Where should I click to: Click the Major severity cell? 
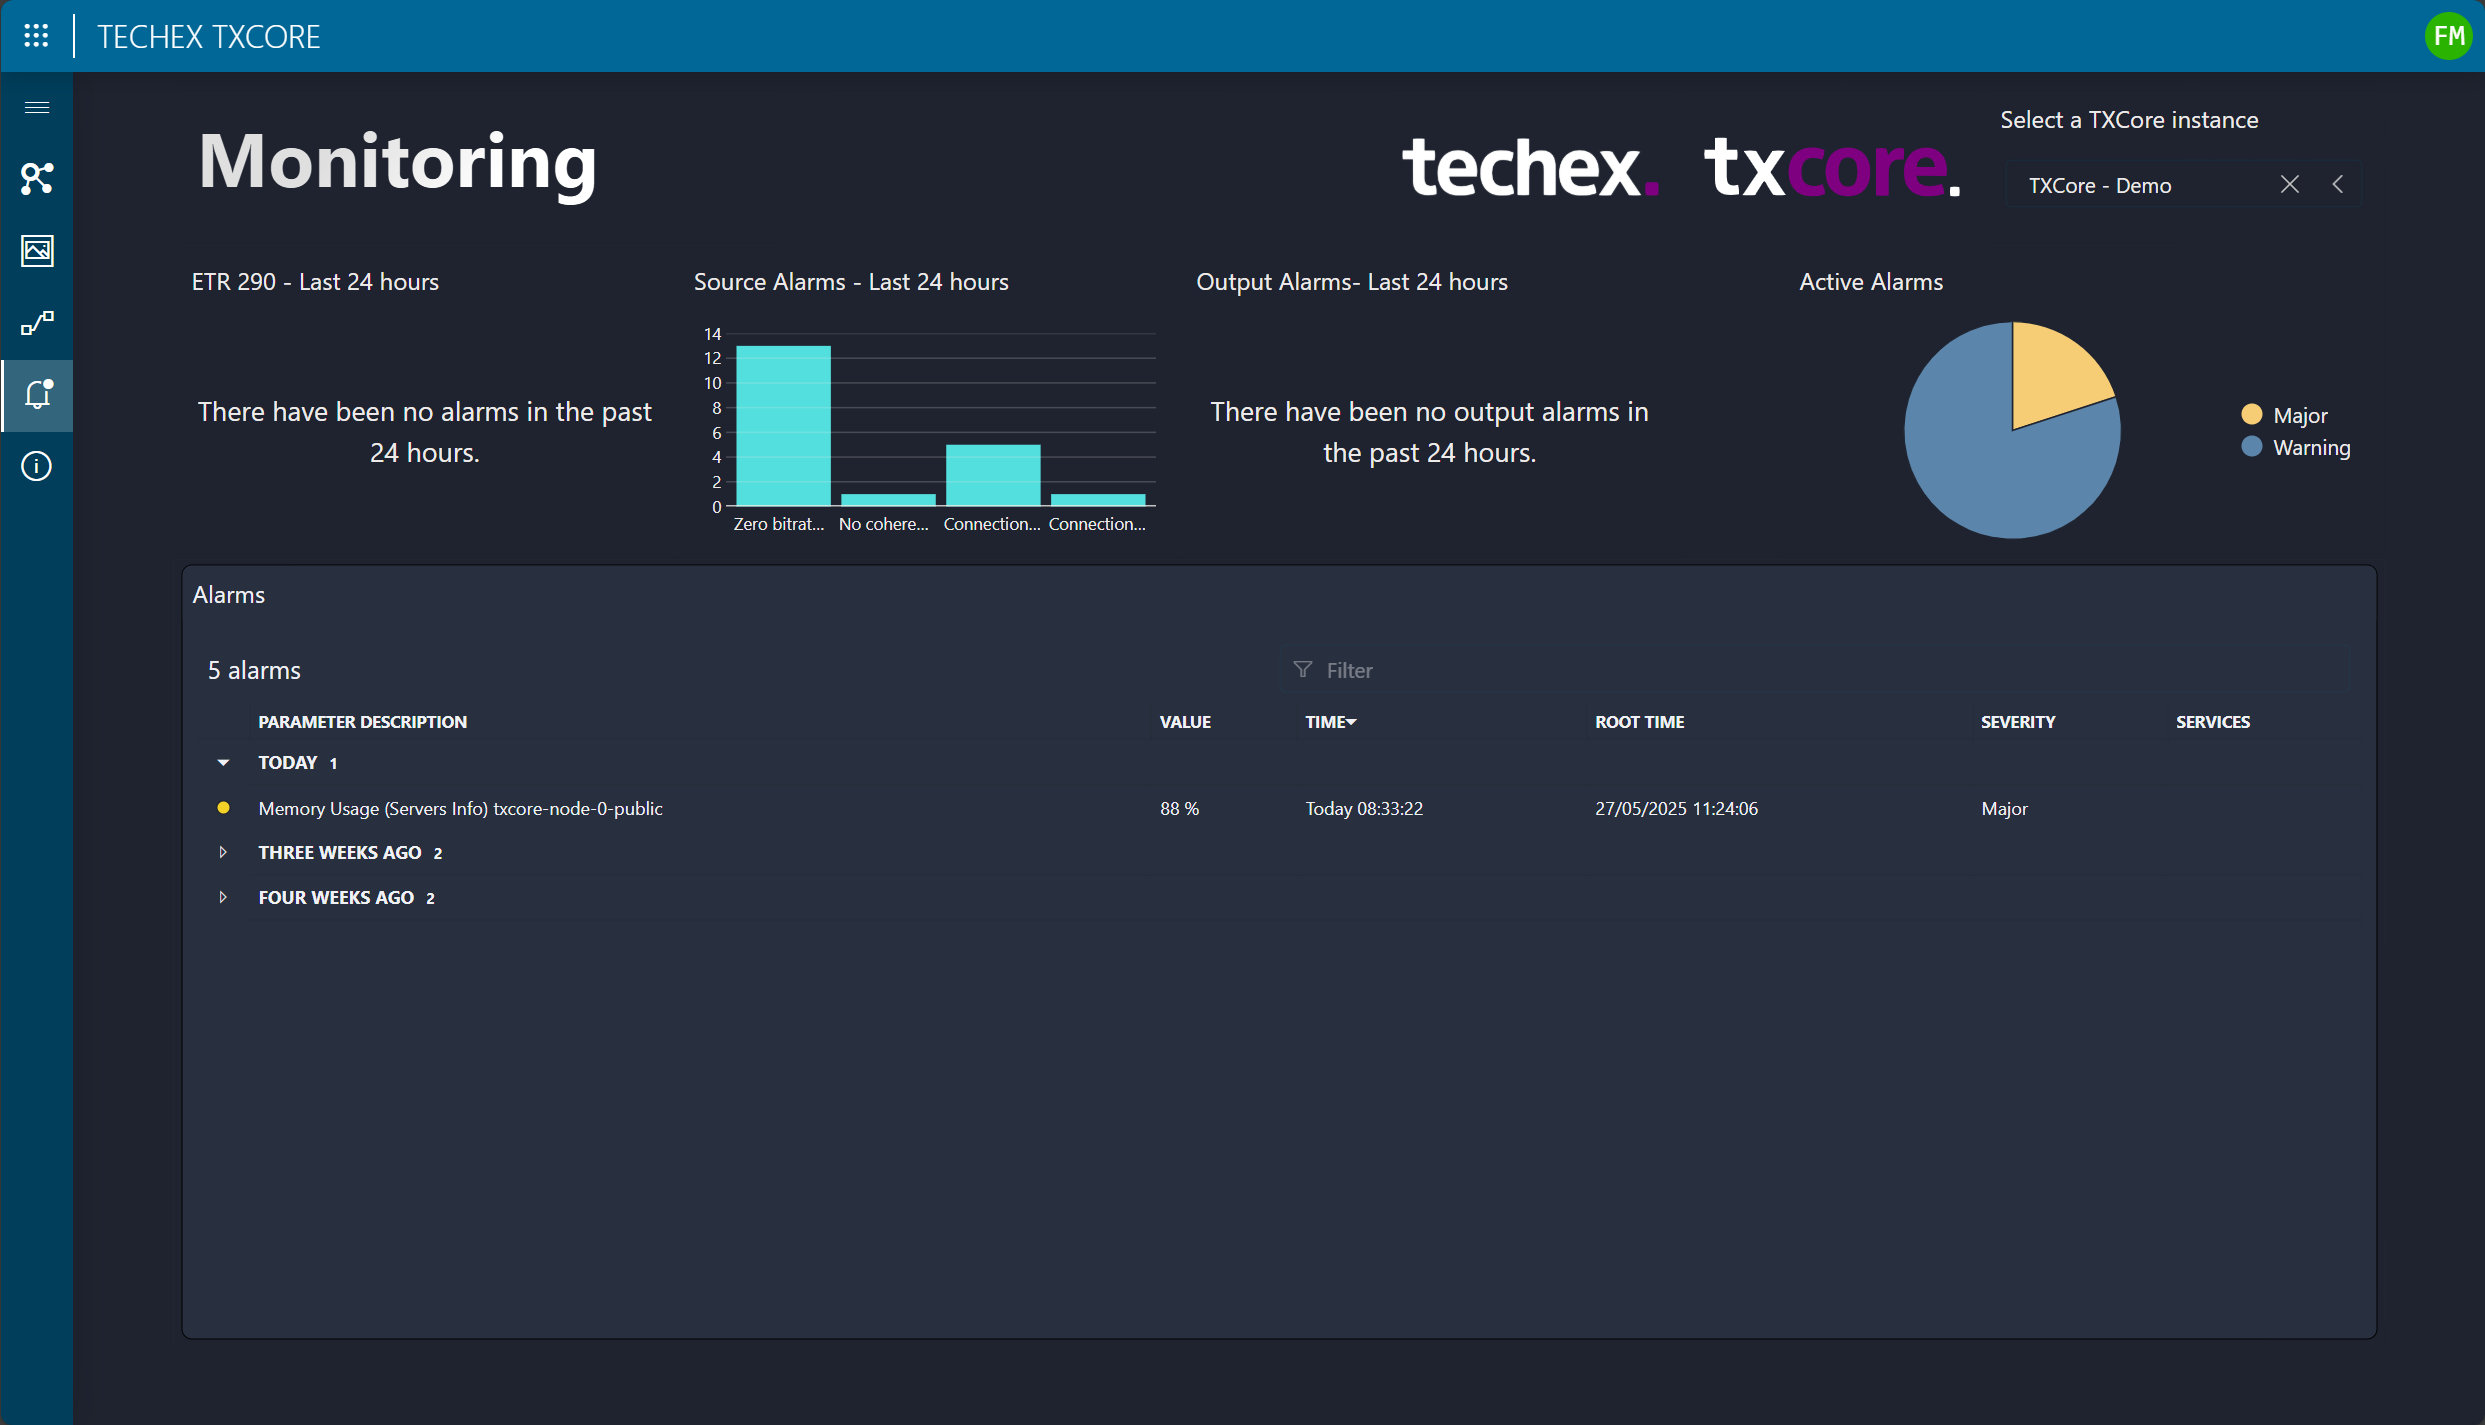coord(2004,808)
